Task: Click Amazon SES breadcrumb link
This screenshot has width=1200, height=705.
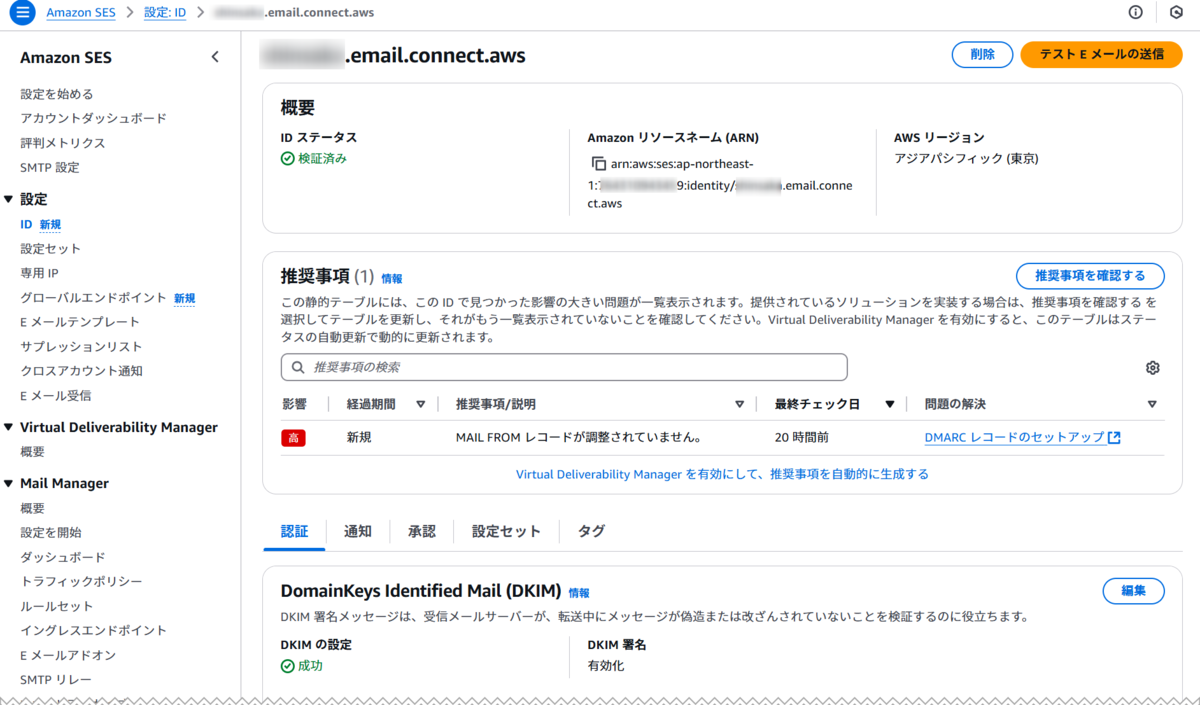Action: [x=81, y=13]
